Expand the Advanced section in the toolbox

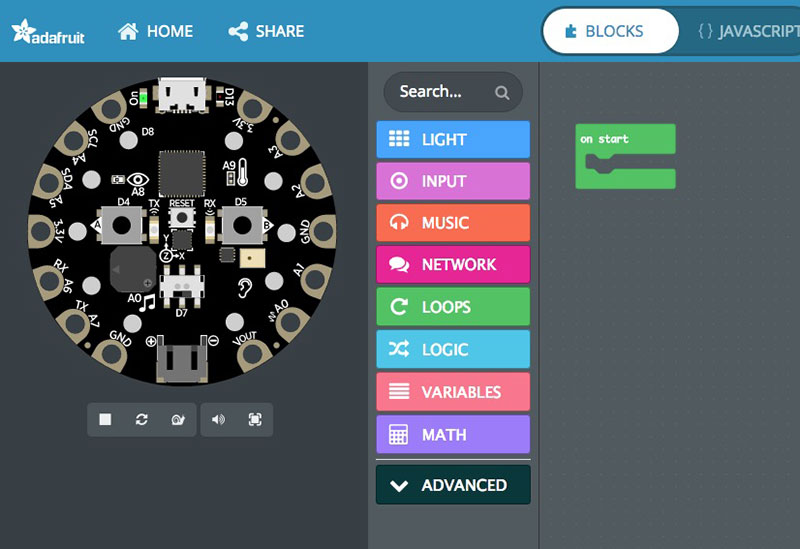[x=453, y=485]
